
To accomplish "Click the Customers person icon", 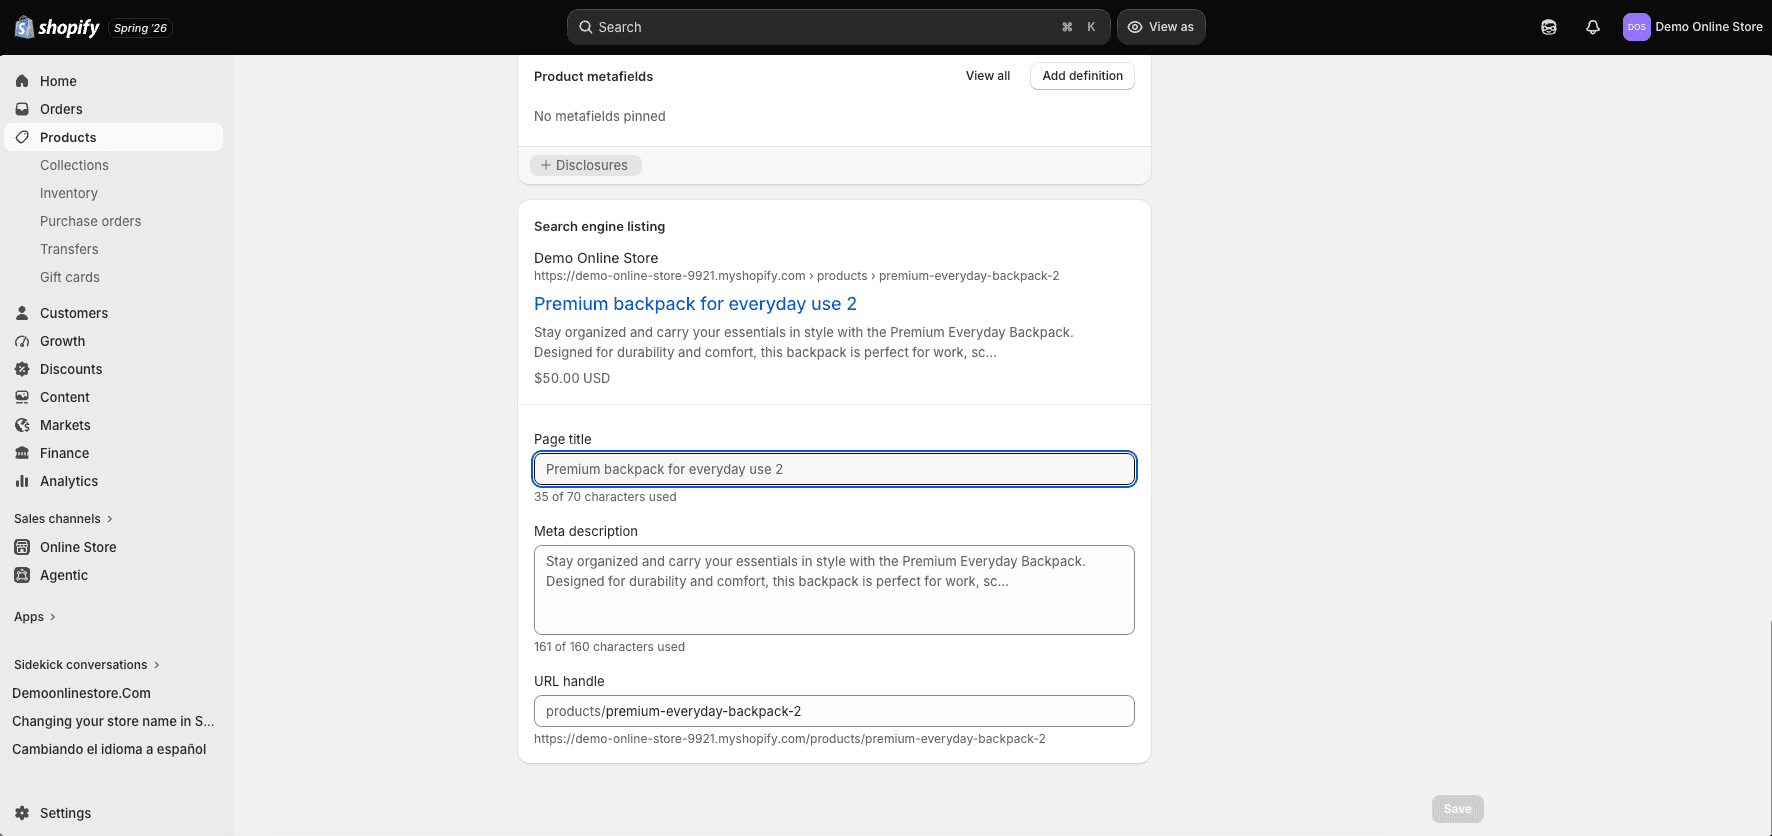I will (22, 313).
